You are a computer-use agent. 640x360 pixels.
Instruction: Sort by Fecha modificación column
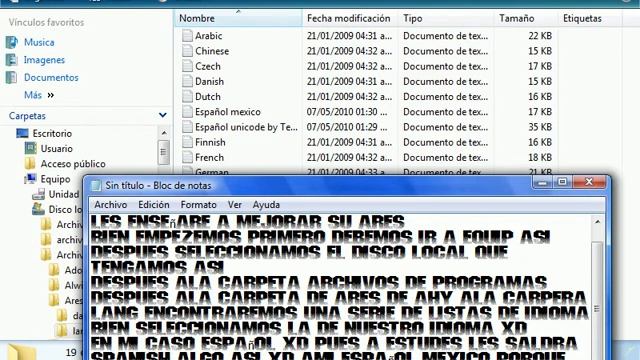(x=350, y=18)
